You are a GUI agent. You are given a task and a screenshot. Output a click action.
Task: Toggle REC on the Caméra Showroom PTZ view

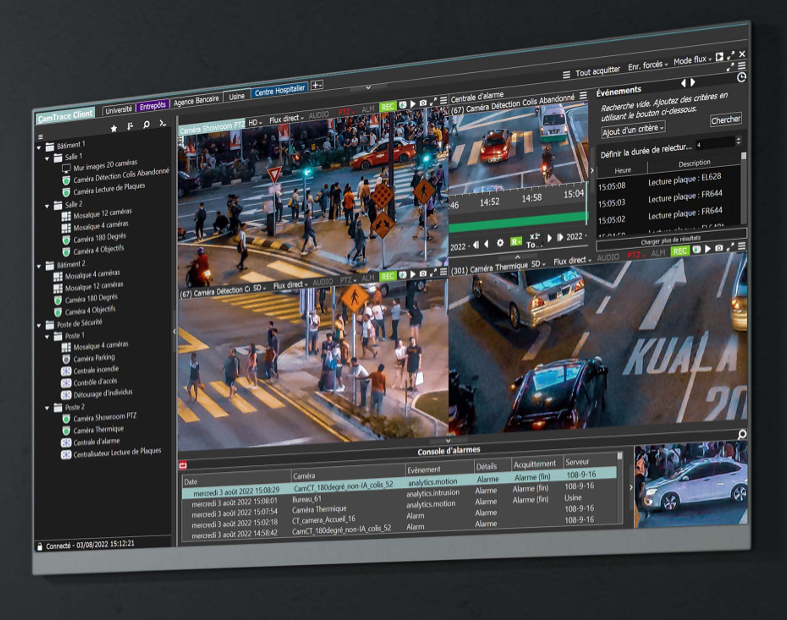click(x=388, y=107)
